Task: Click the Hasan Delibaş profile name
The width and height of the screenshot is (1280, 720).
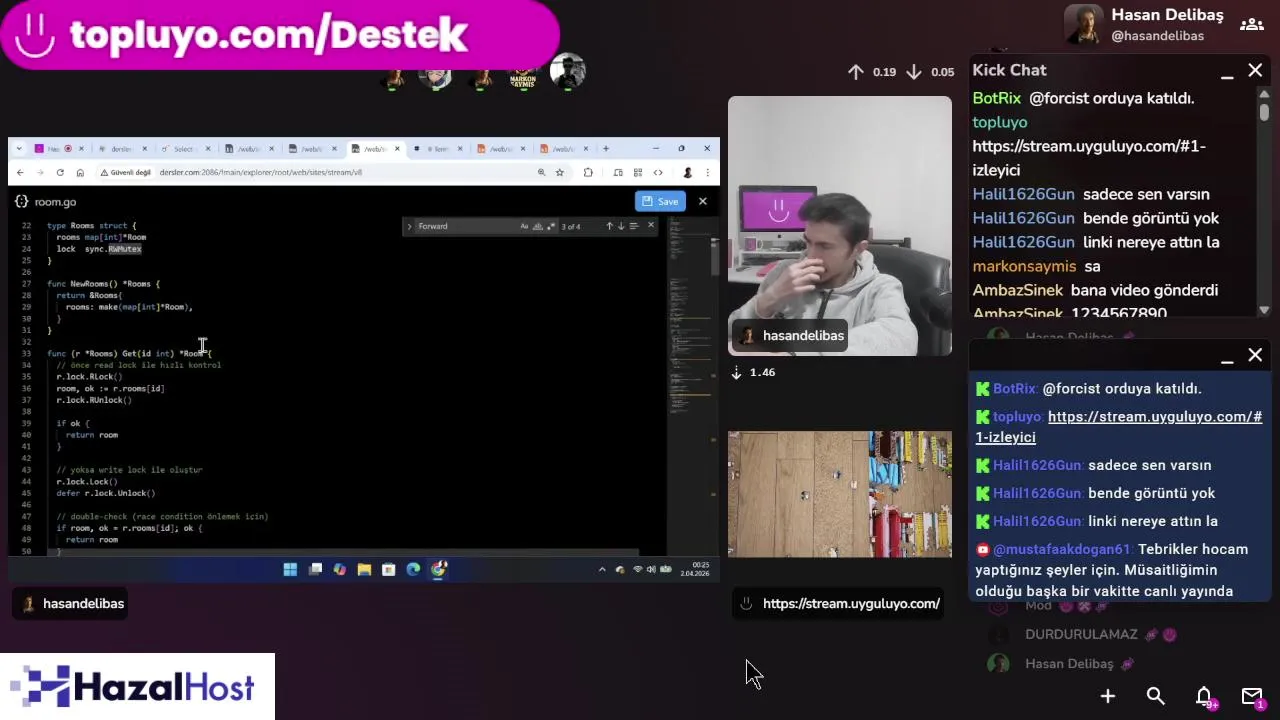Action: [x=1167, y=15]
